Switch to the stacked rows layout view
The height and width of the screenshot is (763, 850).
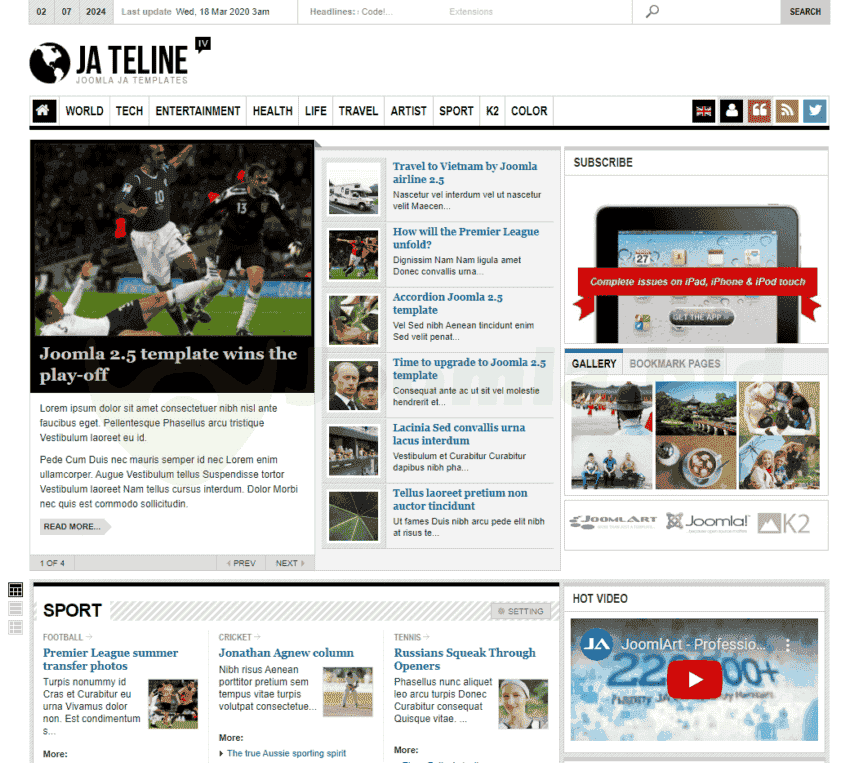(x=15, y=608)
